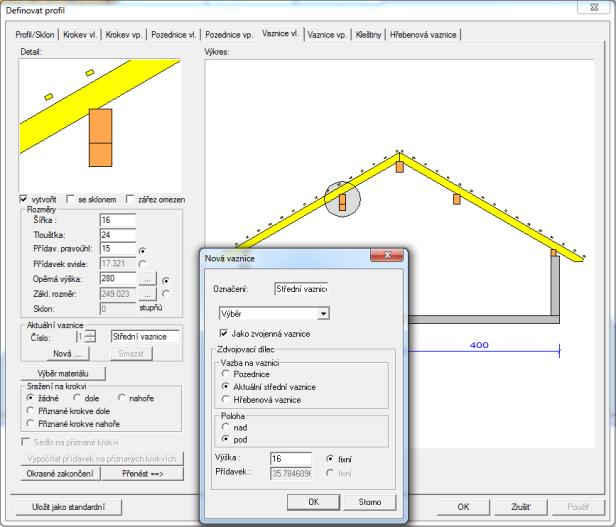The width and height of the screenshot is (616, 527).
Task: Click the Střední vaznice name field in Aktuální vaznice
Action: pos(145,336)
